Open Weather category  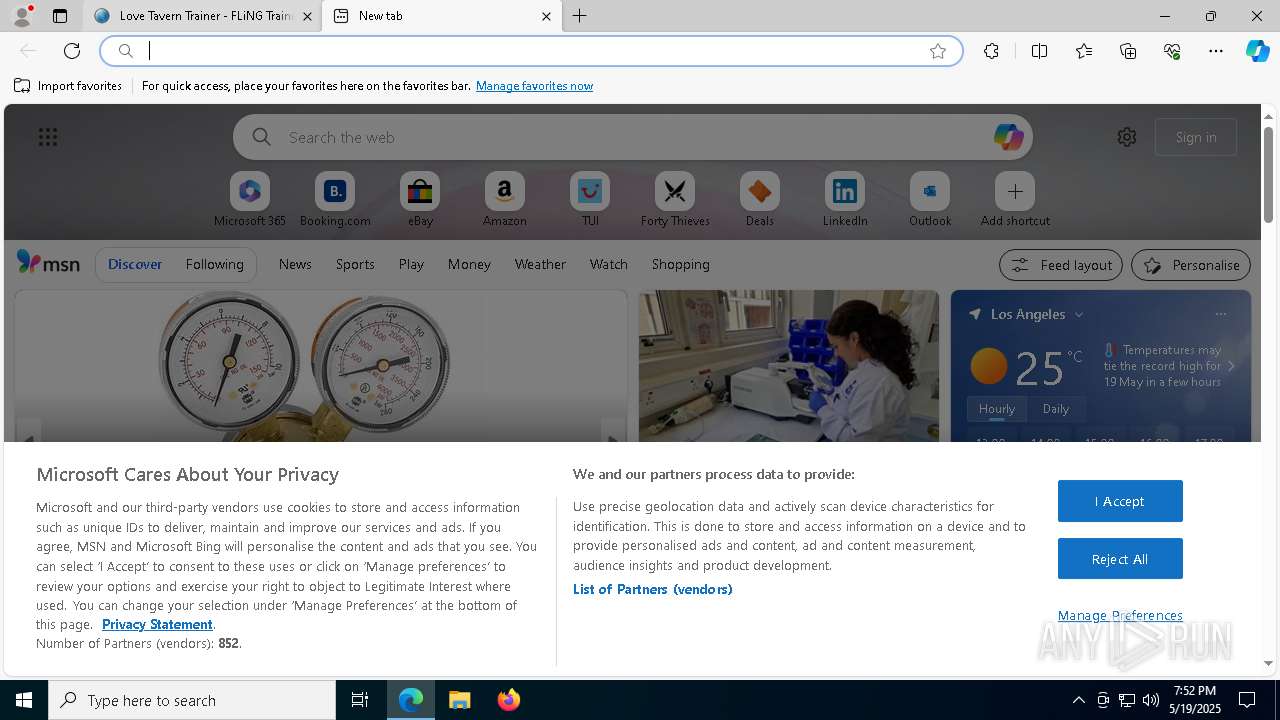[x=540, y=264]
